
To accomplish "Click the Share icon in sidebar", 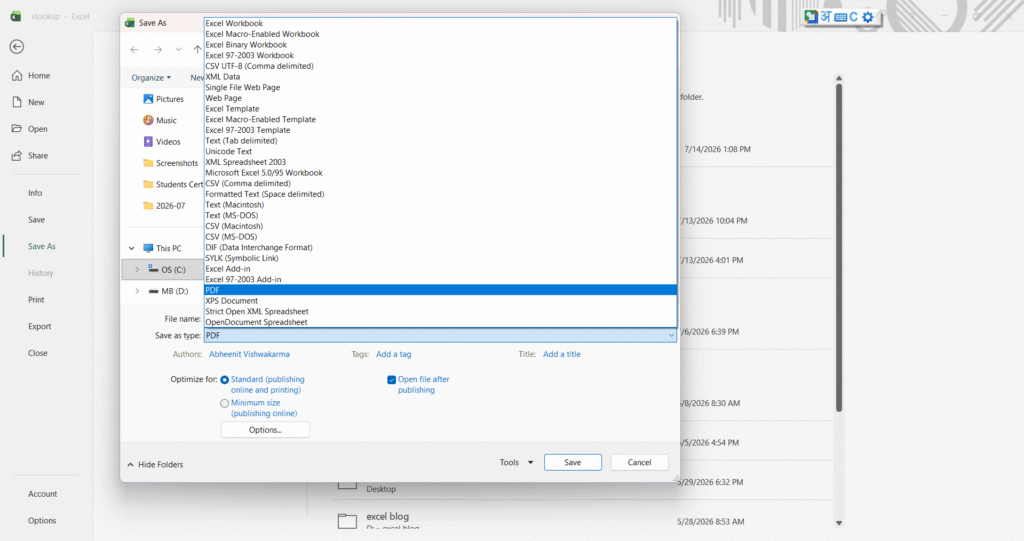I will pyautogui.click(x=17, y=156).
